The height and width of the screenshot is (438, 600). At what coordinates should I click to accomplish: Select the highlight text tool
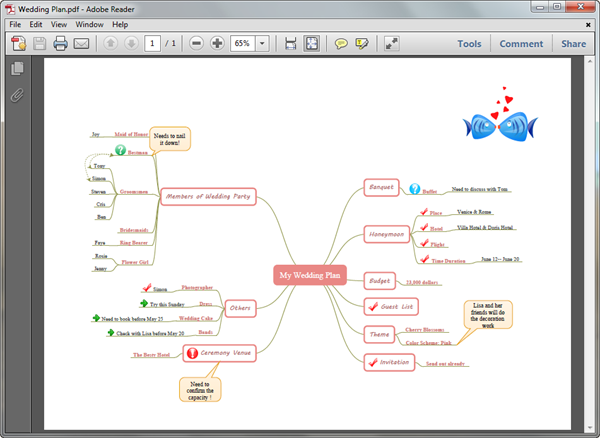tap(362, 44)
